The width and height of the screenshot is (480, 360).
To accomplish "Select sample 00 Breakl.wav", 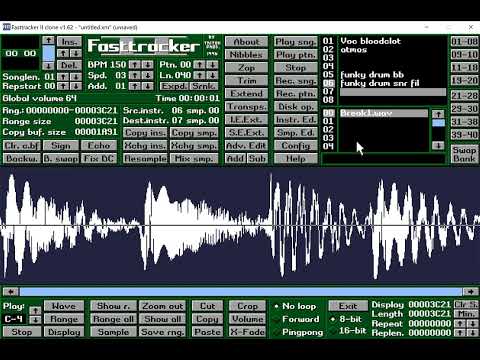I will tap(384, 113).
